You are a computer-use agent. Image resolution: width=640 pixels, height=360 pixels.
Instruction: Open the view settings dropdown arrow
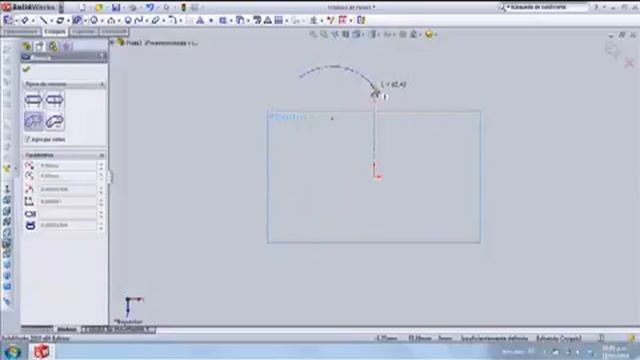(436, 35)
